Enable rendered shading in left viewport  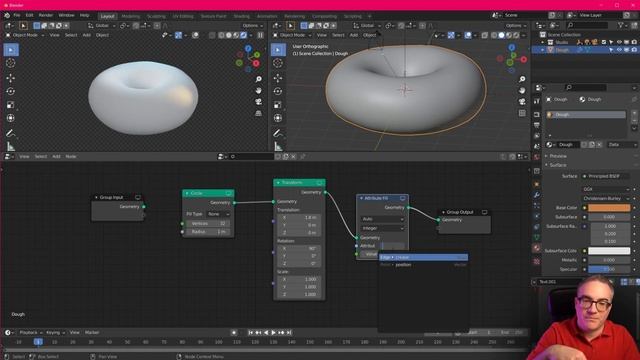tap(244, 35)
